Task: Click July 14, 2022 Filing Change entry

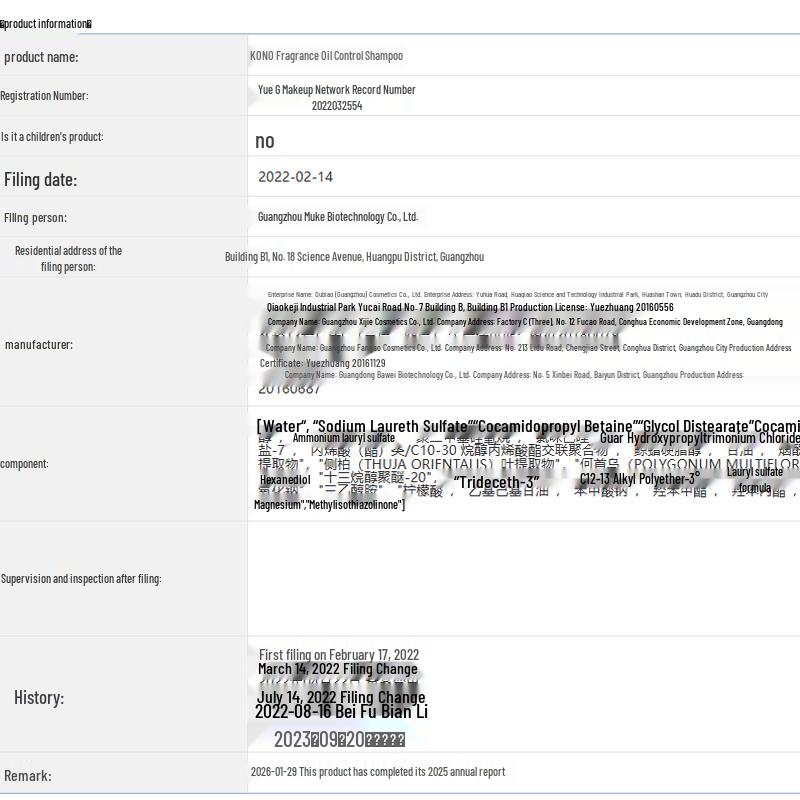Action: pyautogui.click(x=341, y=697)
